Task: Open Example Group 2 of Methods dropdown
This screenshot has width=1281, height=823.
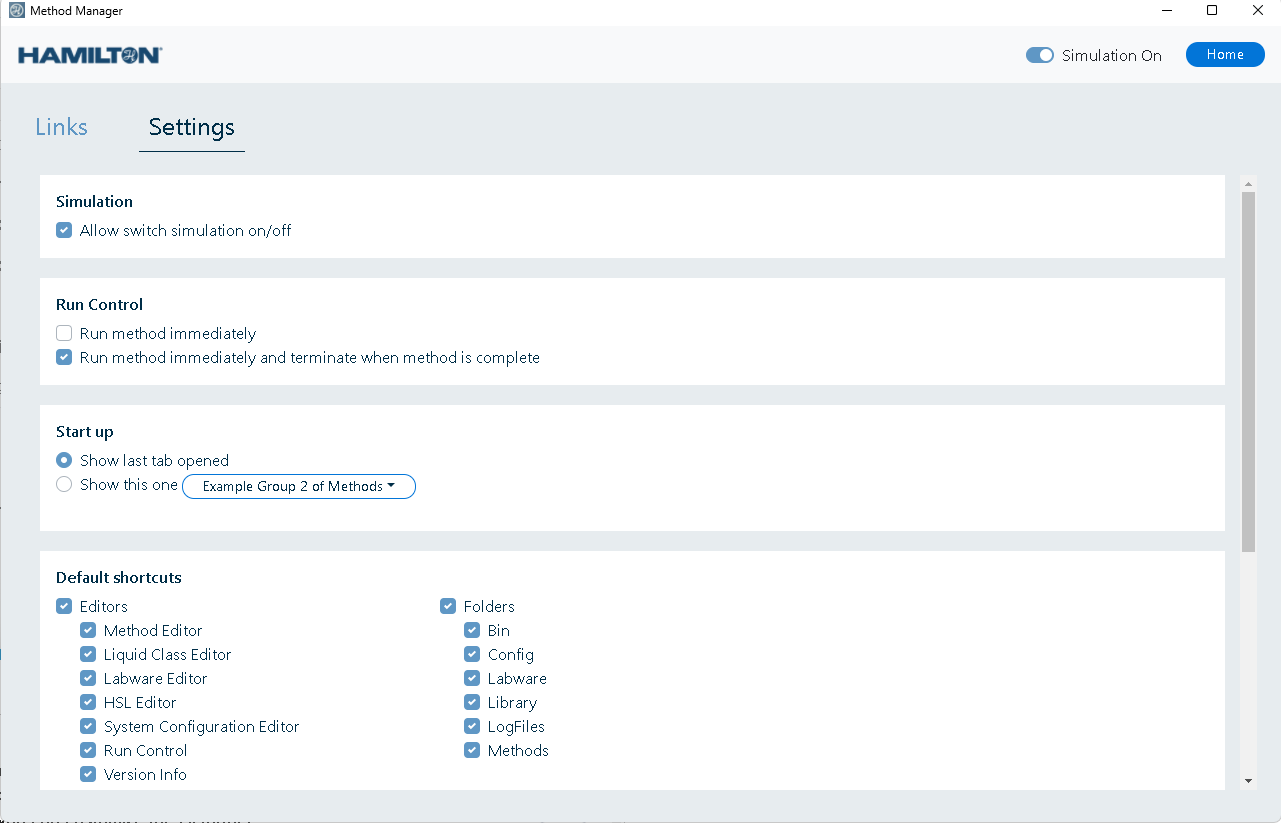Action: pos(298,486)
